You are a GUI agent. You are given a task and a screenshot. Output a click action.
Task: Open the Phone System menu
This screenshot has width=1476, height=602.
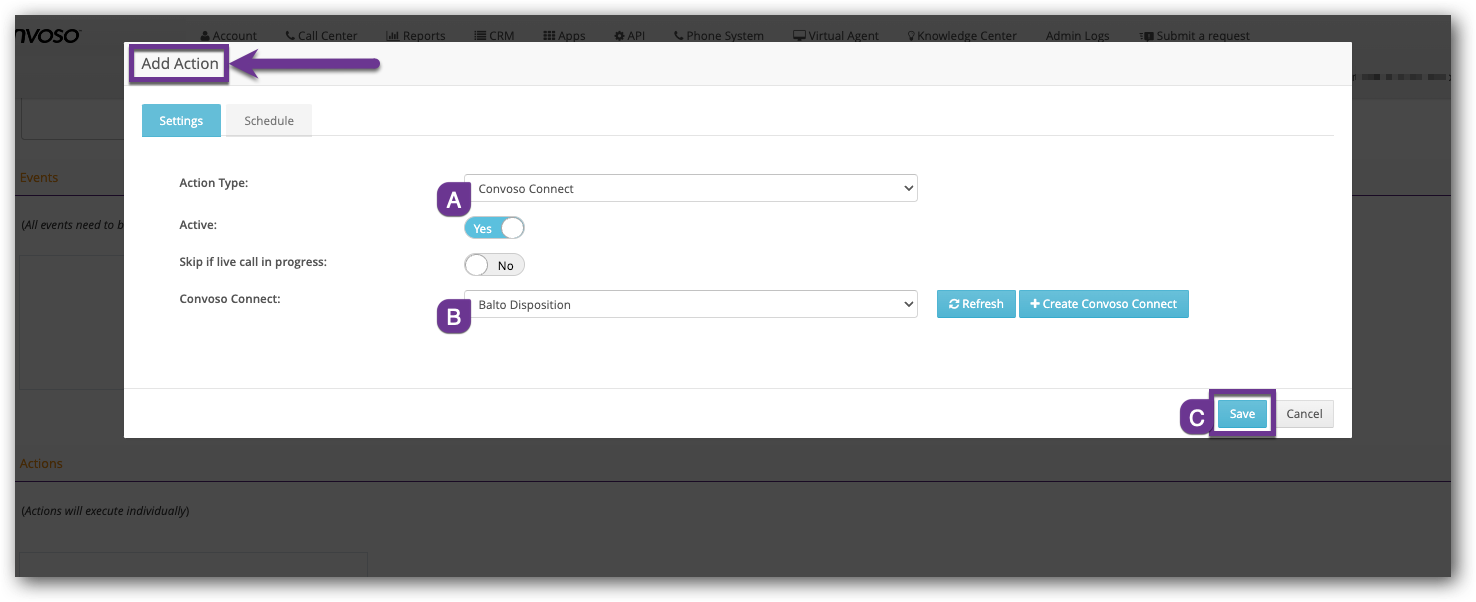click(x=719, y=36)
